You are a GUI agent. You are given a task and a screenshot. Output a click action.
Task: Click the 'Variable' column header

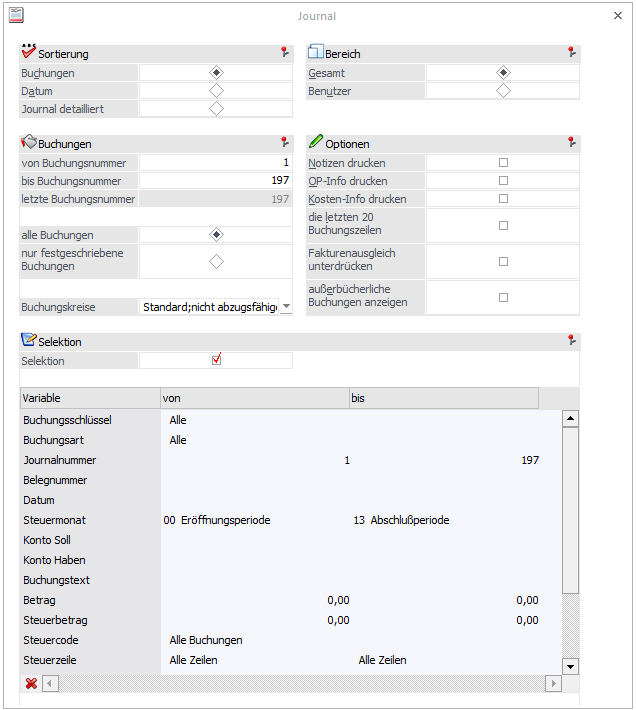(89, 398)
